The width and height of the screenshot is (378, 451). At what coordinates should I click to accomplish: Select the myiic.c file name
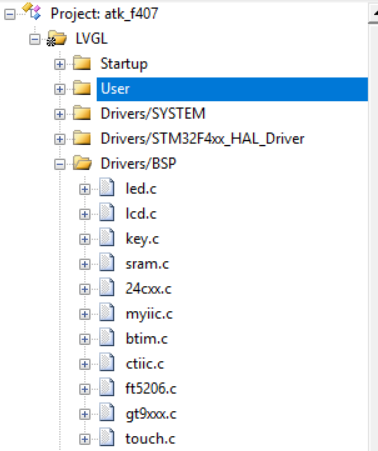pos(149,314)
